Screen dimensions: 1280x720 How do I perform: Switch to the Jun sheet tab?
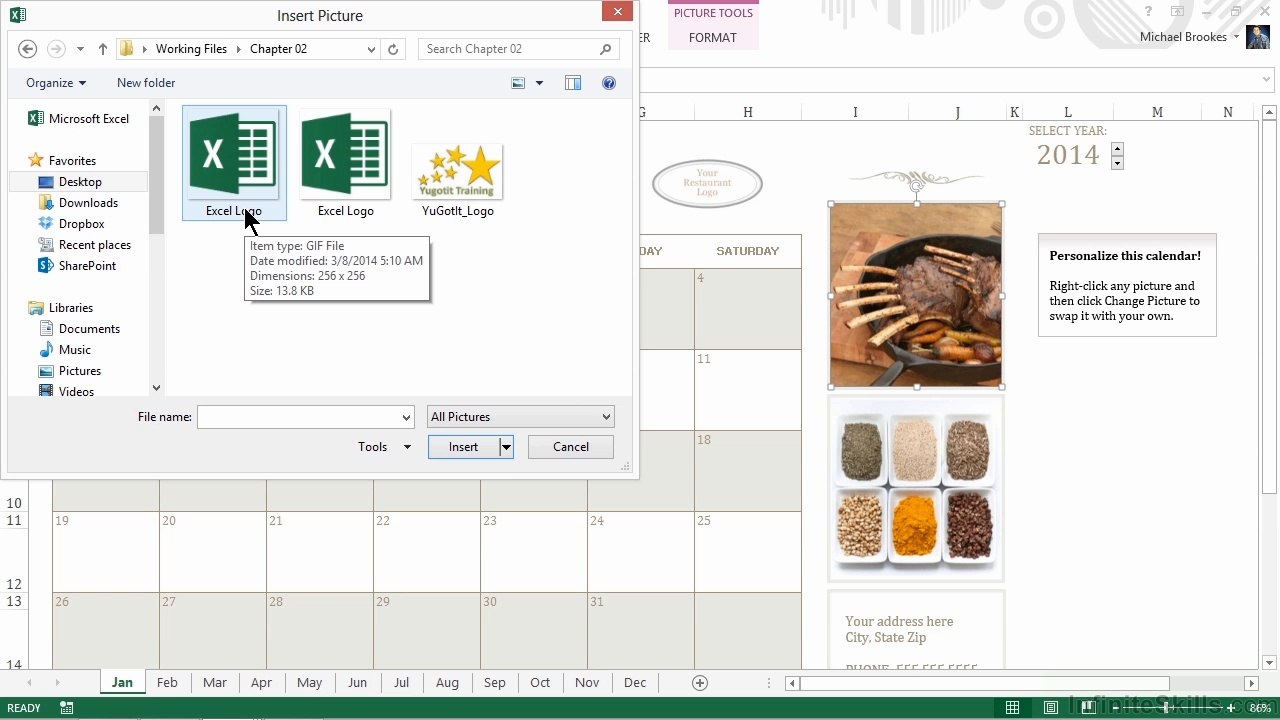click(357, 683)
